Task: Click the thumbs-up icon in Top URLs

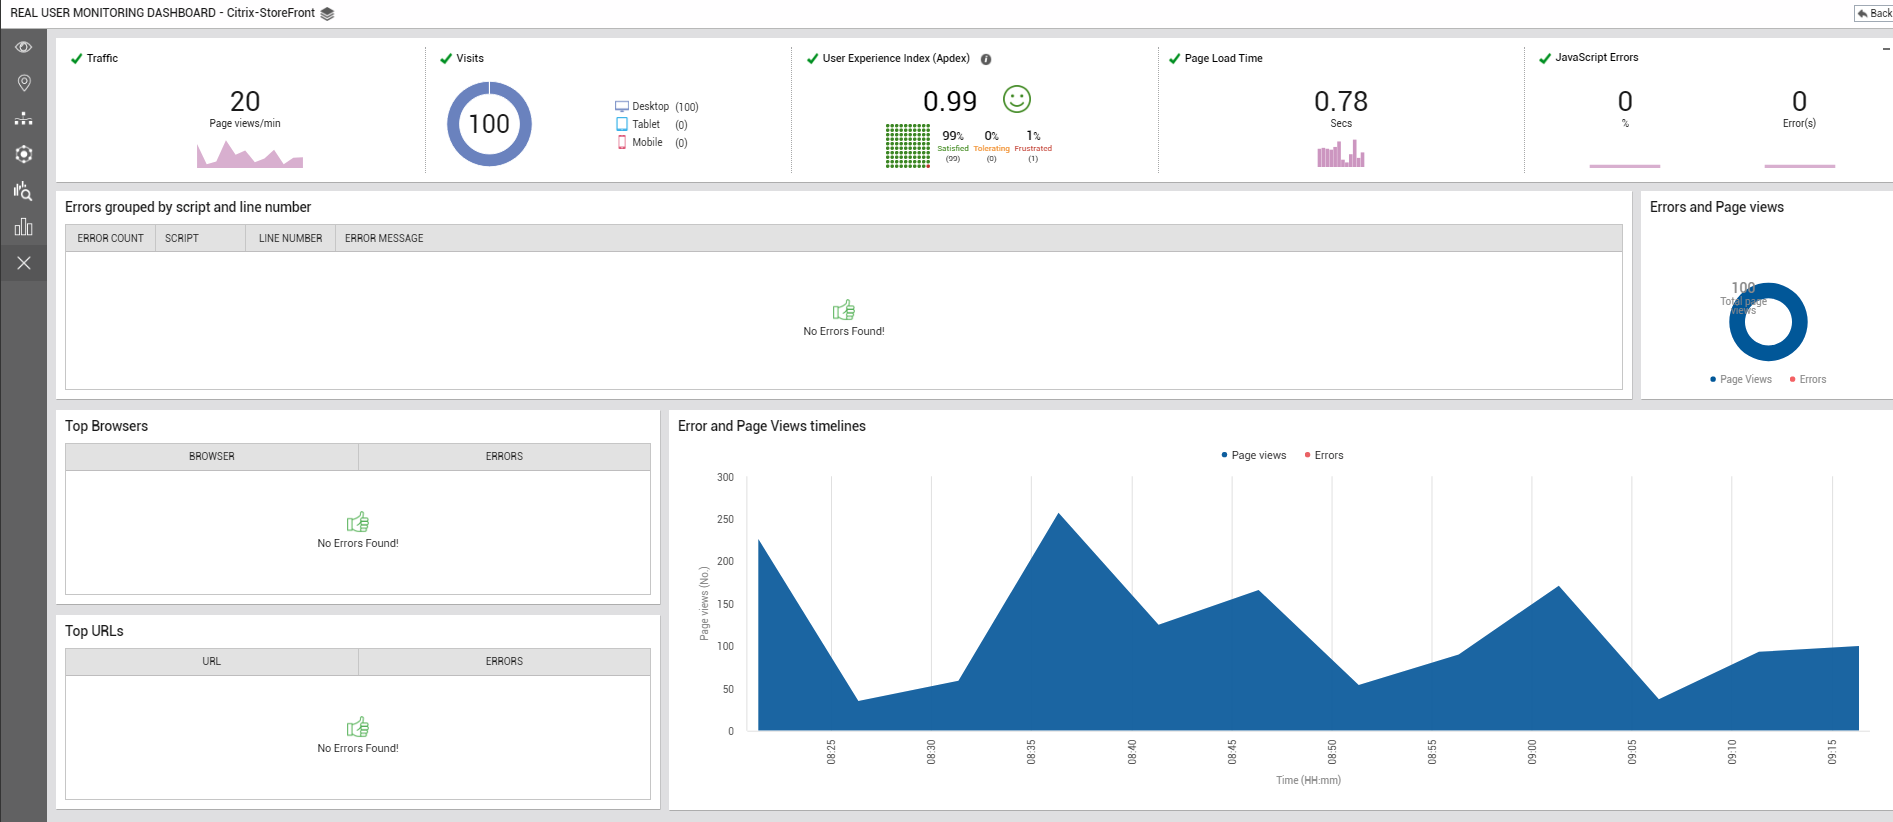Action: pyautogui.click(x=358, y=727)
